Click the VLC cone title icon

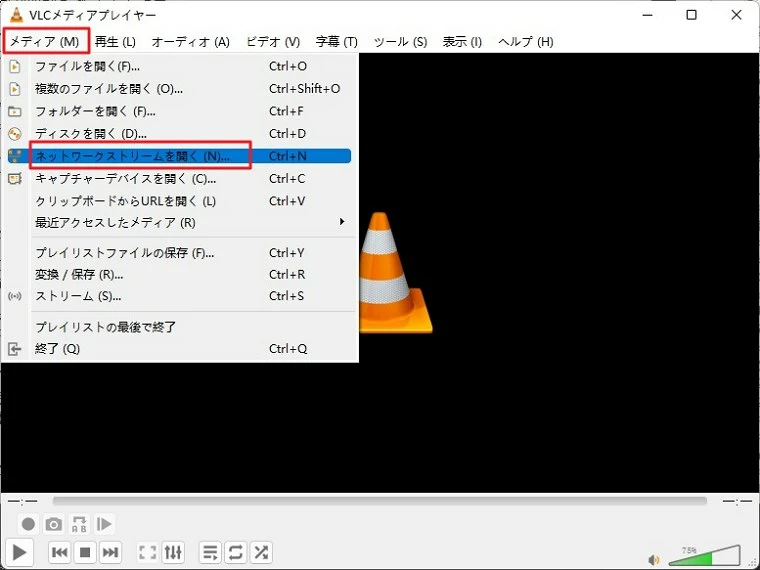point(16,15)
